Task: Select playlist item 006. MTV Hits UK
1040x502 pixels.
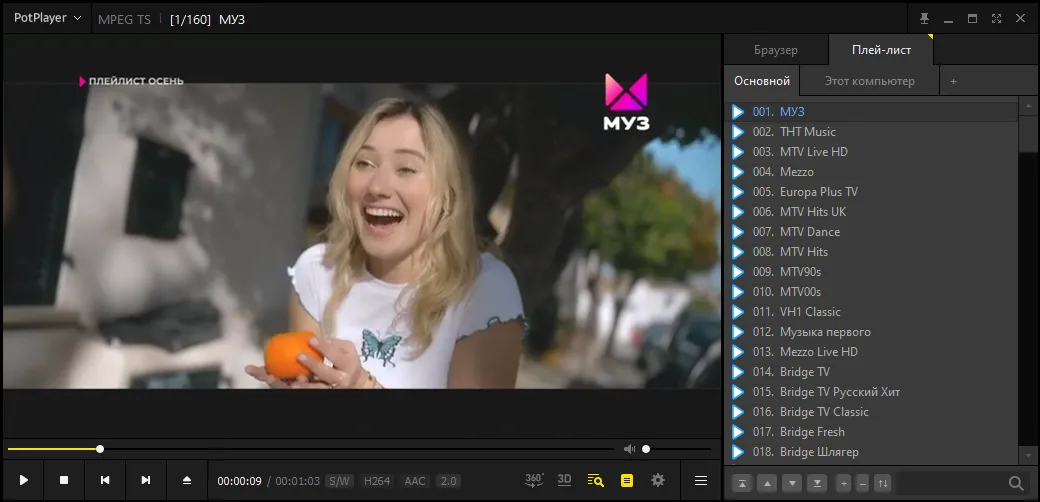Action: [x=871, y=212]
